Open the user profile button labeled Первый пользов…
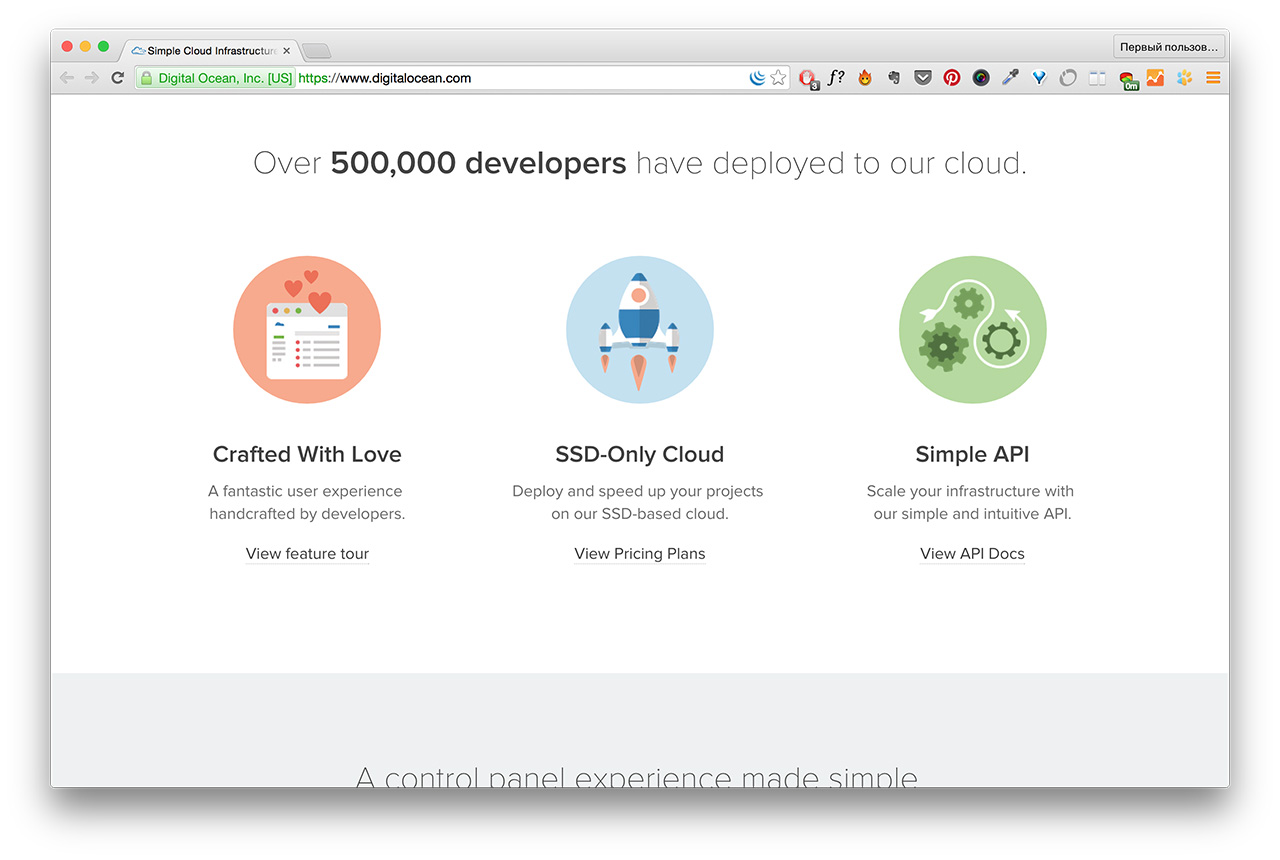Screen dimensions: 1280x860 point(1168,47)
